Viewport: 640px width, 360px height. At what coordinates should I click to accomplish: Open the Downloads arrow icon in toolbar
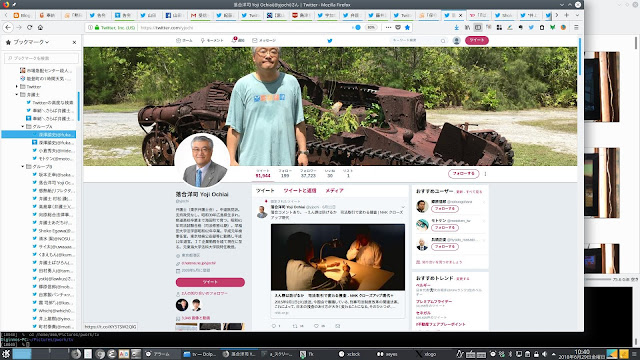point(456,27)
